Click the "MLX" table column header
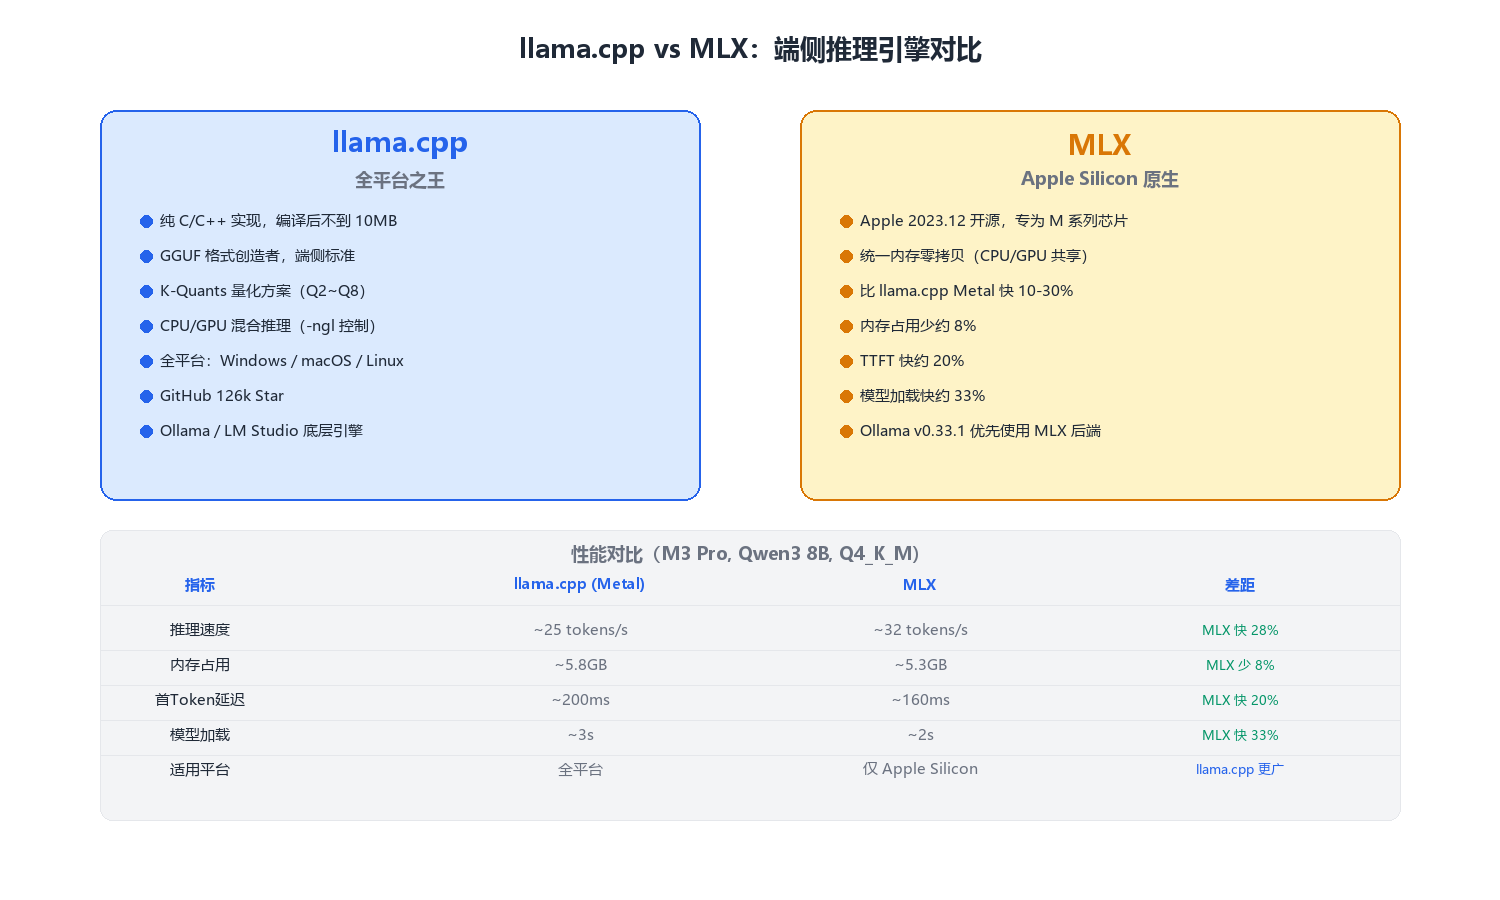The height and width of the screenshot is (900, 1500). tap(920, 585)
